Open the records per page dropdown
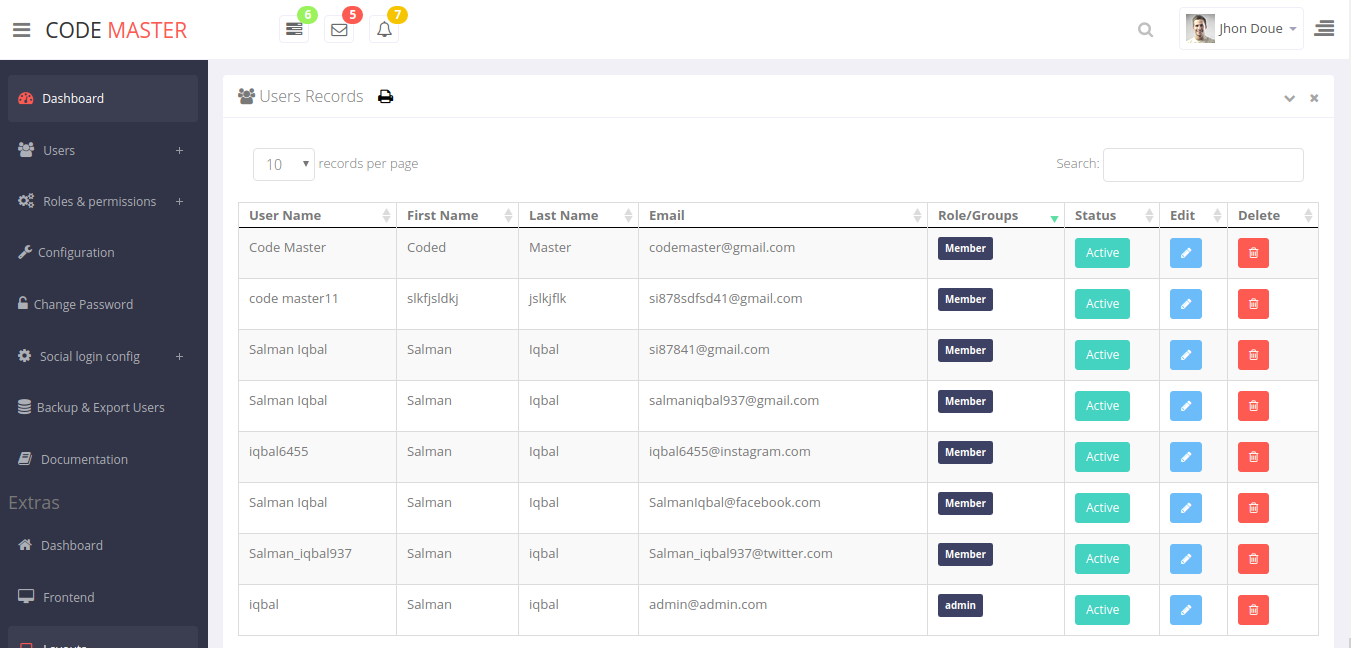 284,165
